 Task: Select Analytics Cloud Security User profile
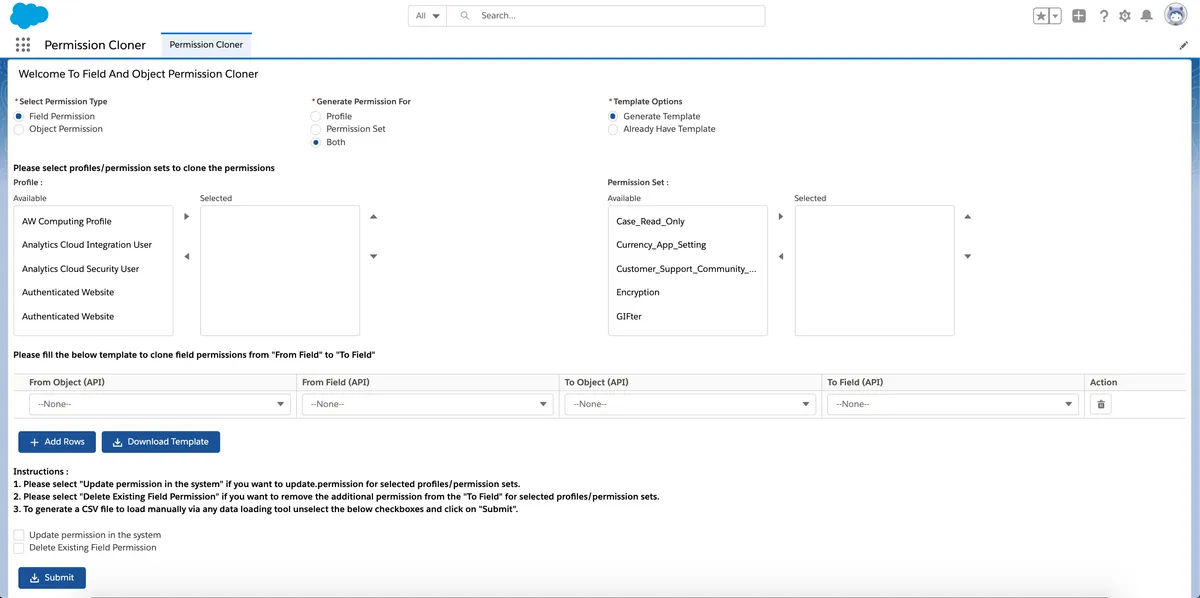(93, 269)
